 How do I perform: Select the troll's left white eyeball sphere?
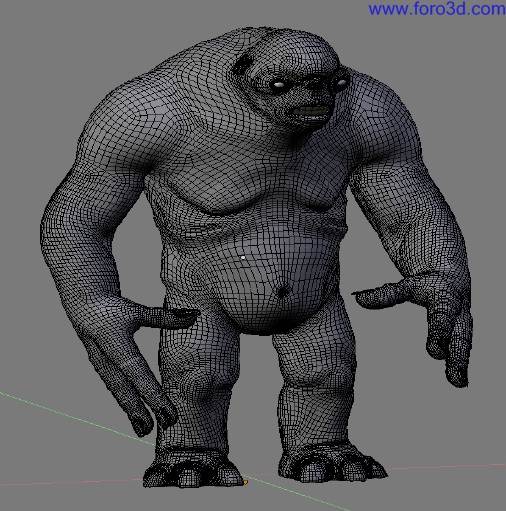pyautogui.click(x=278, y=85)
